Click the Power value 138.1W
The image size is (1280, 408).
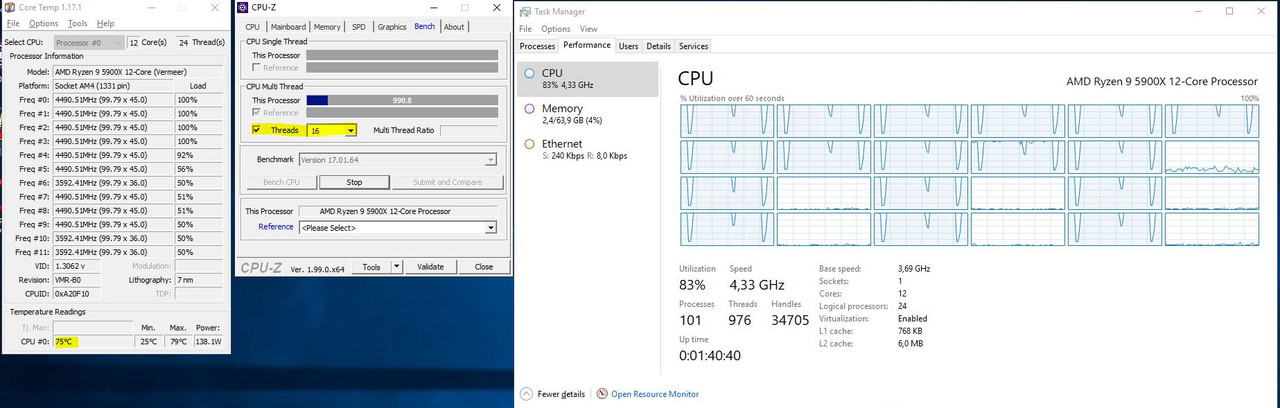coord(209,342)
